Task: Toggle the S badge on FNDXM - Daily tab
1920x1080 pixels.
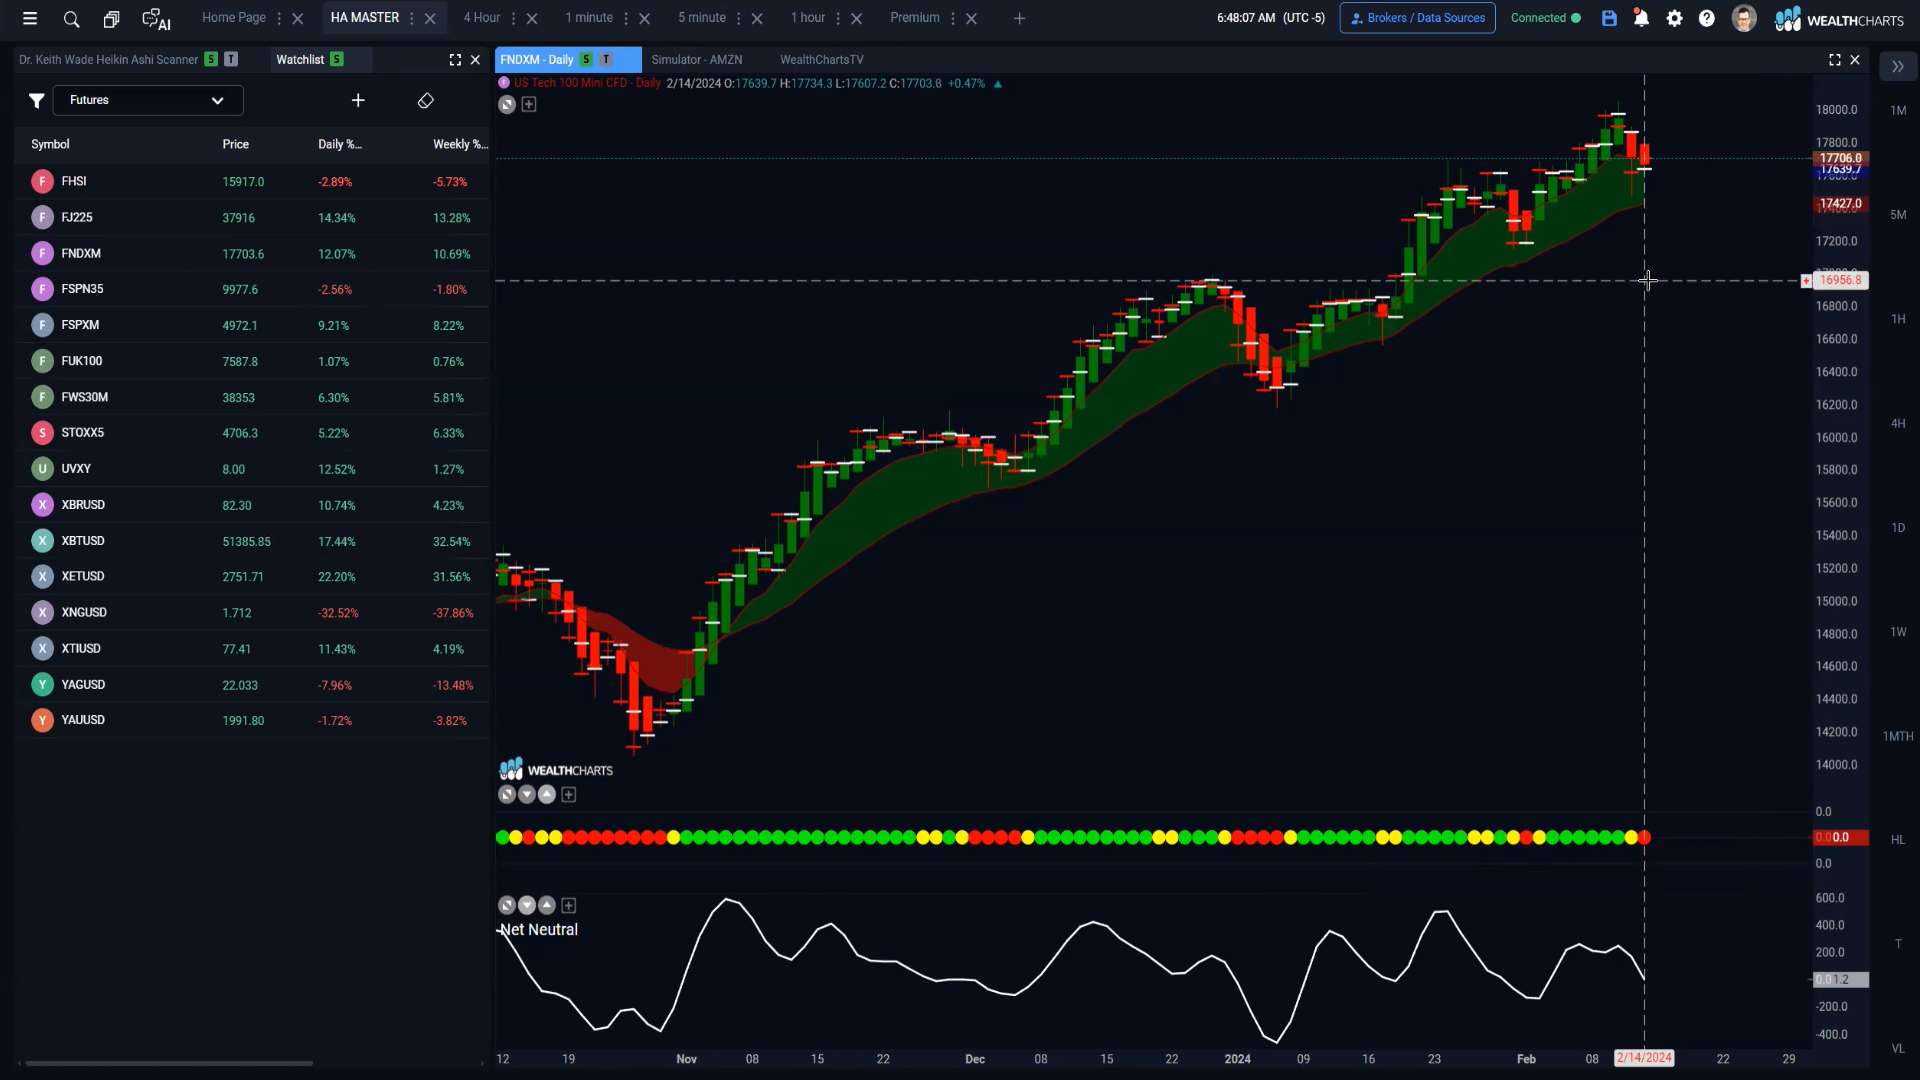Action: tap(586, 60)
